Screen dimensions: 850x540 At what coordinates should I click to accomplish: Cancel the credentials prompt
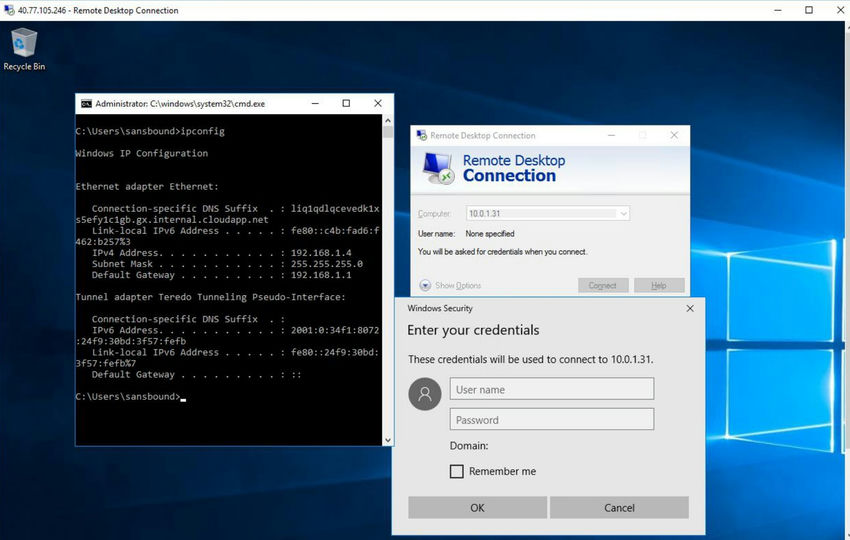pos(619,507)
